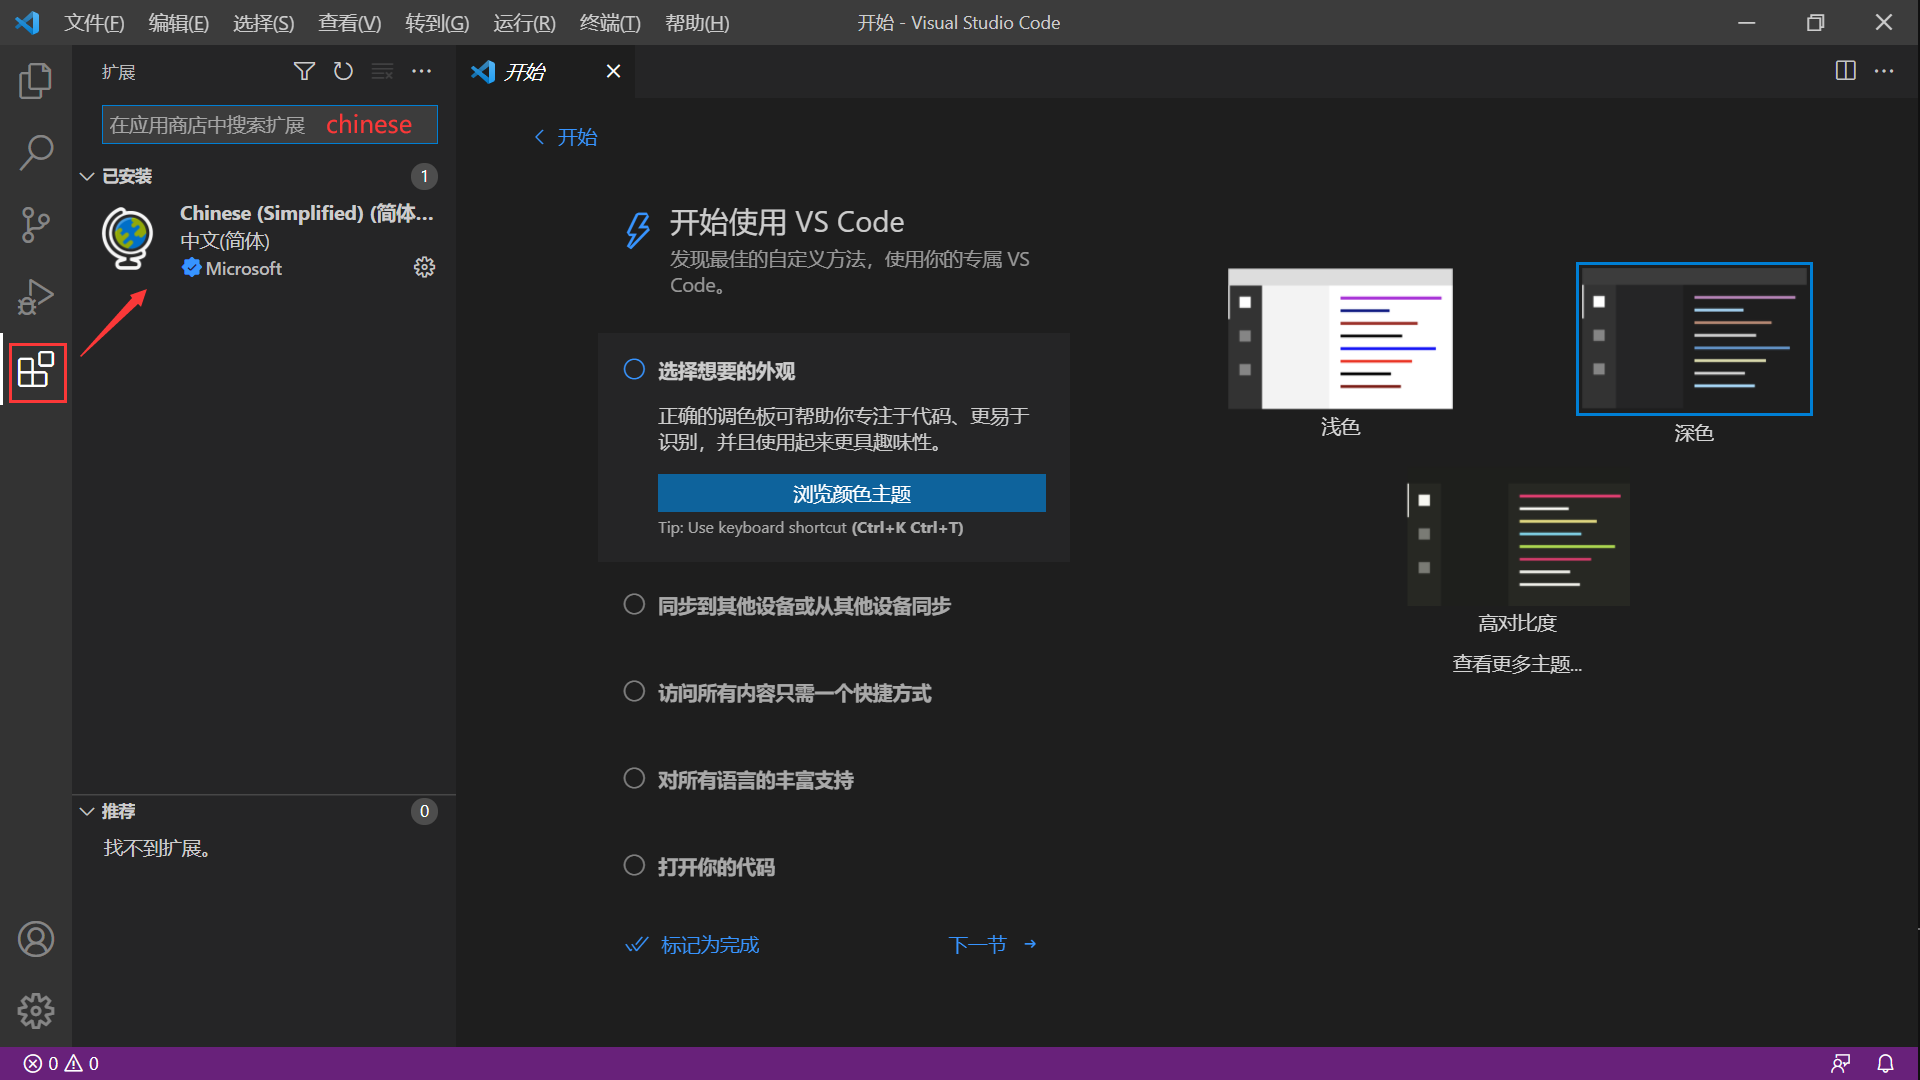Select the 打开你的代码 step circle
The image size is (1920, 1080).
[x=634, y=865]
